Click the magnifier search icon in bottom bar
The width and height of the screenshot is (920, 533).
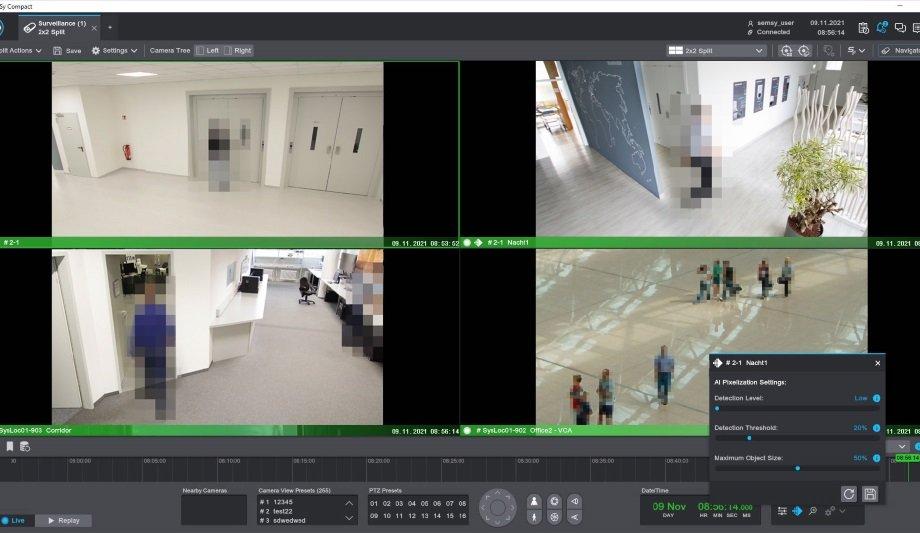(813, 511)
